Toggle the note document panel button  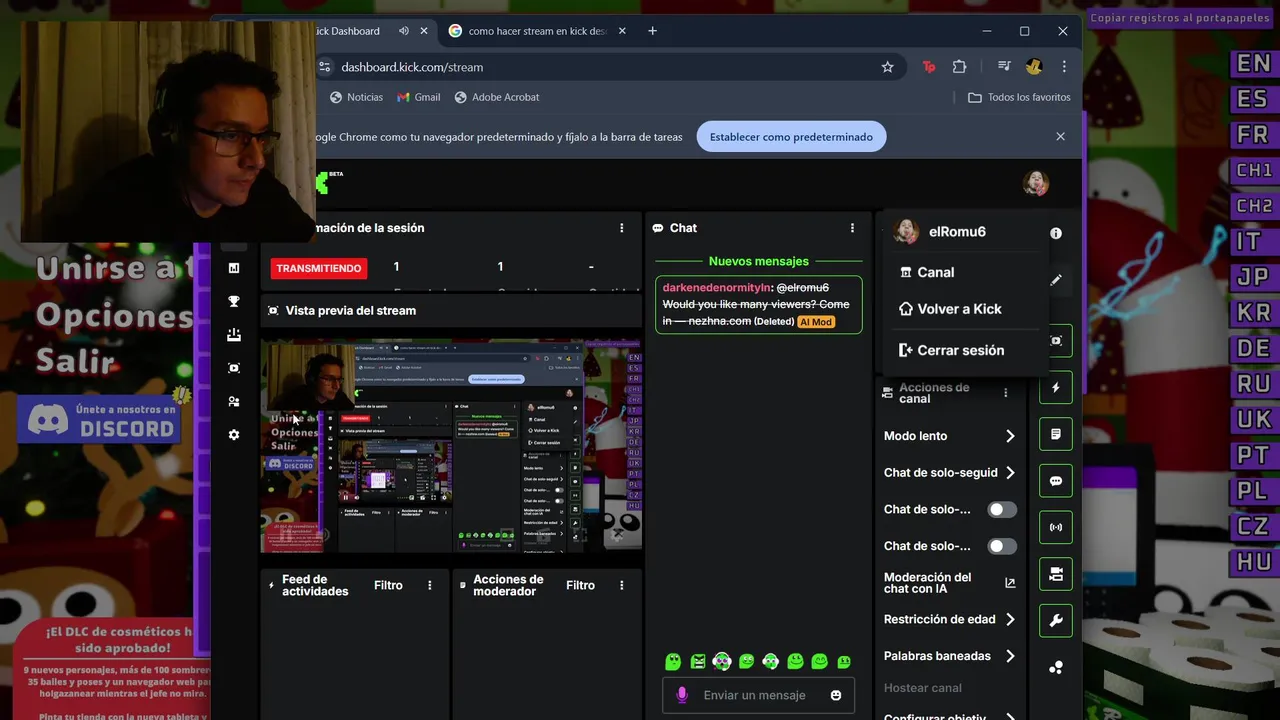pyautogui.click(x=1056, y=435)
